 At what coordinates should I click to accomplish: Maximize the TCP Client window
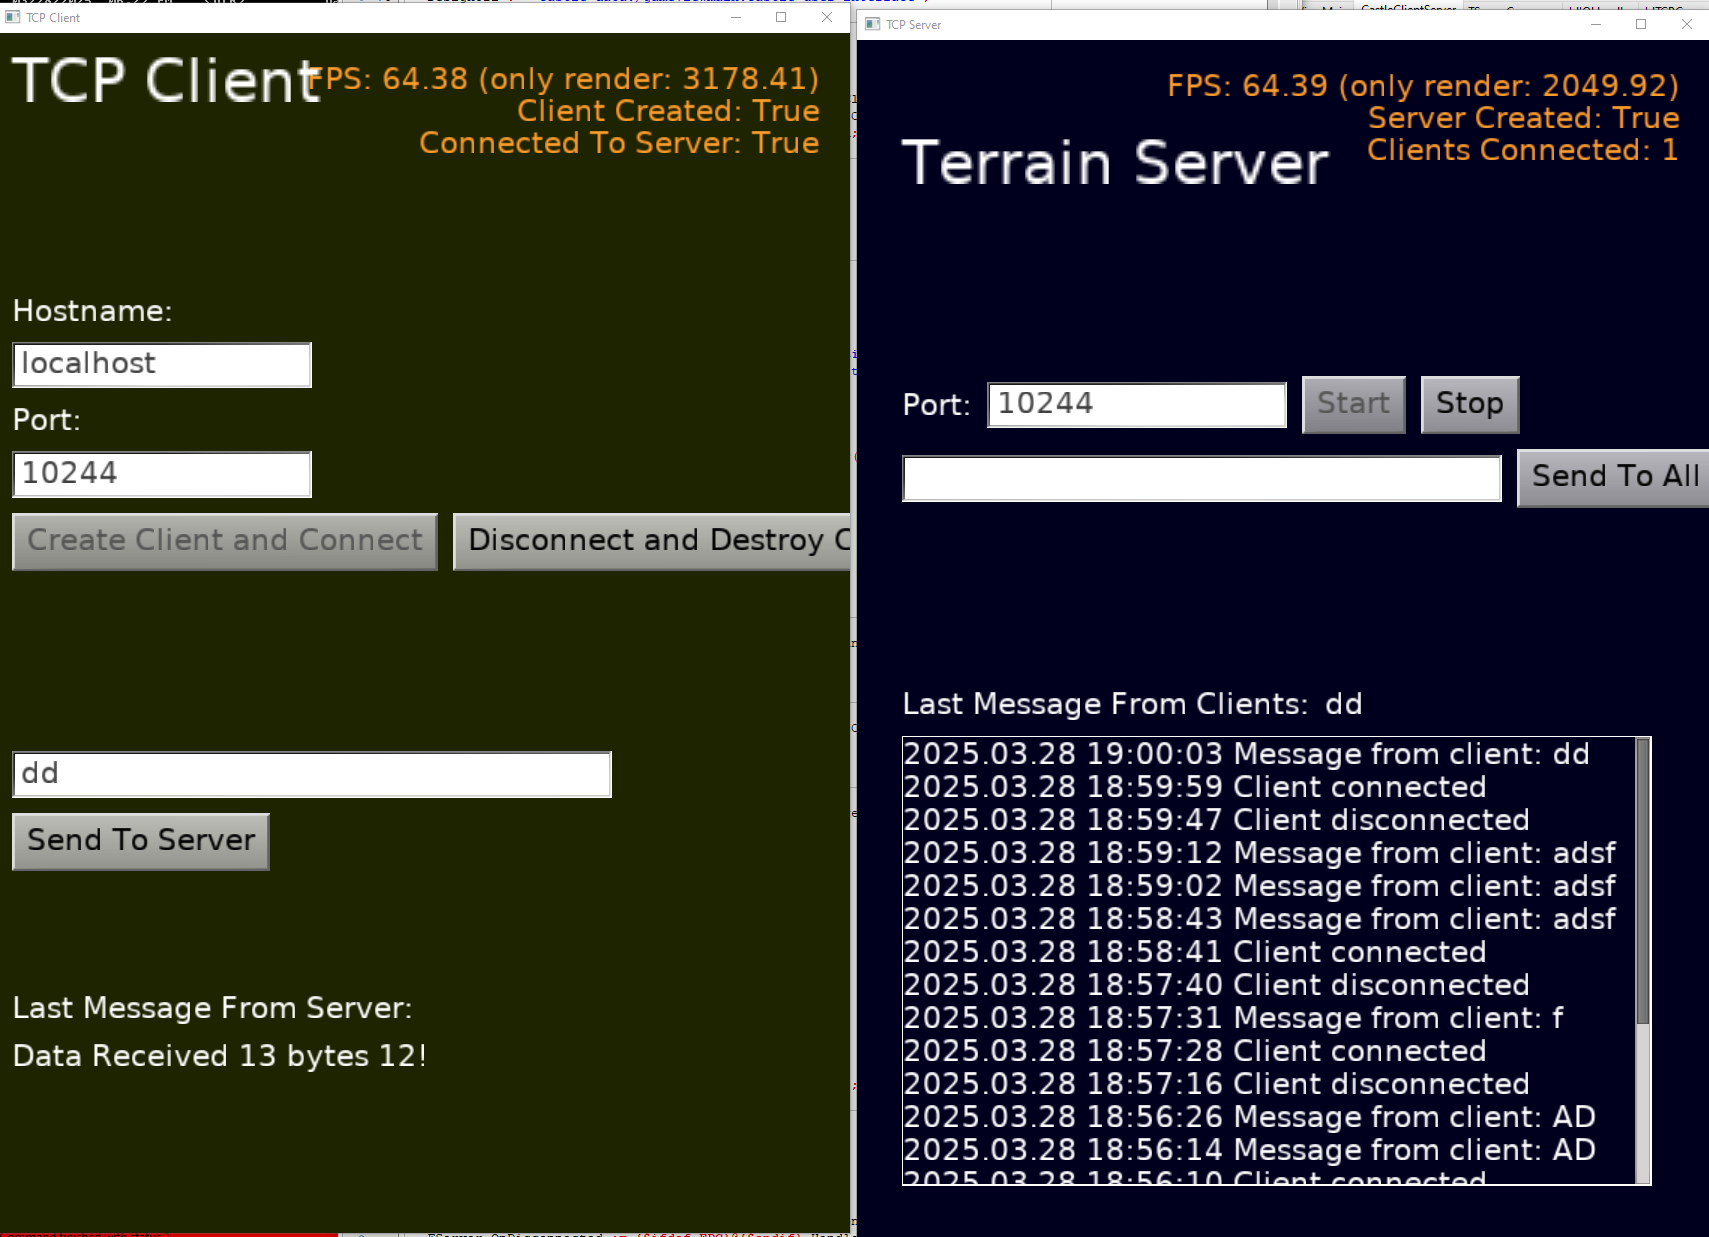tap(781, 17)
